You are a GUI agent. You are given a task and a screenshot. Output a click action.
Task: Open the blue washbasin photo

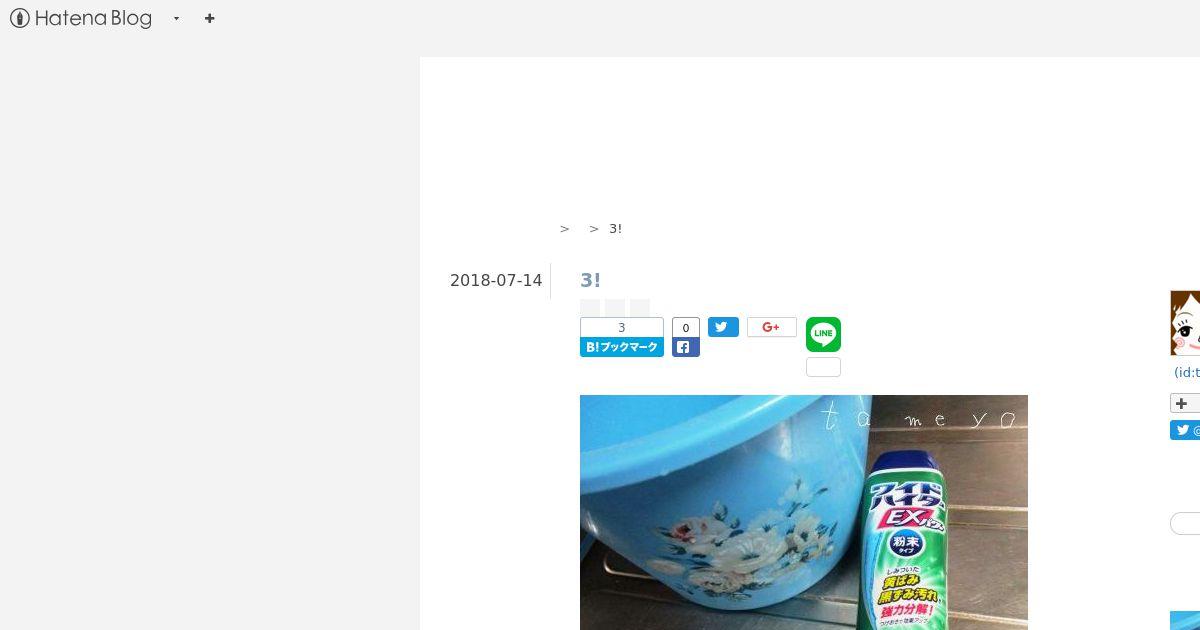coord(804,512)
